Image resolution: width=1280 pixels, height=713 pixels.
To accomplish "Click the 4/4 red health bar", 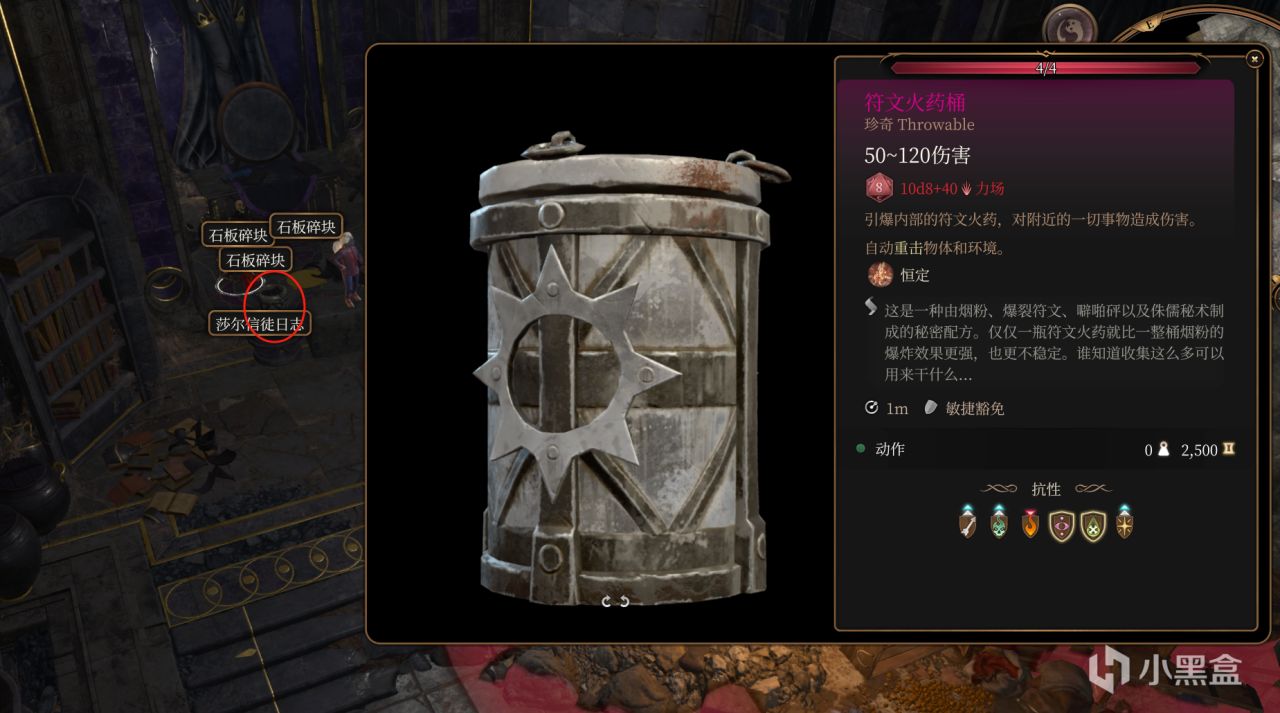I will tap(1045, 68).
